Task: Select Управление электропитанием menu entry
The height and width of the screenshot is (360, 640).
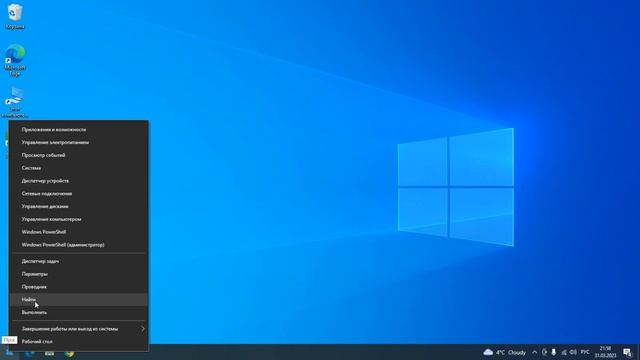Action: (x=78, y=142)
